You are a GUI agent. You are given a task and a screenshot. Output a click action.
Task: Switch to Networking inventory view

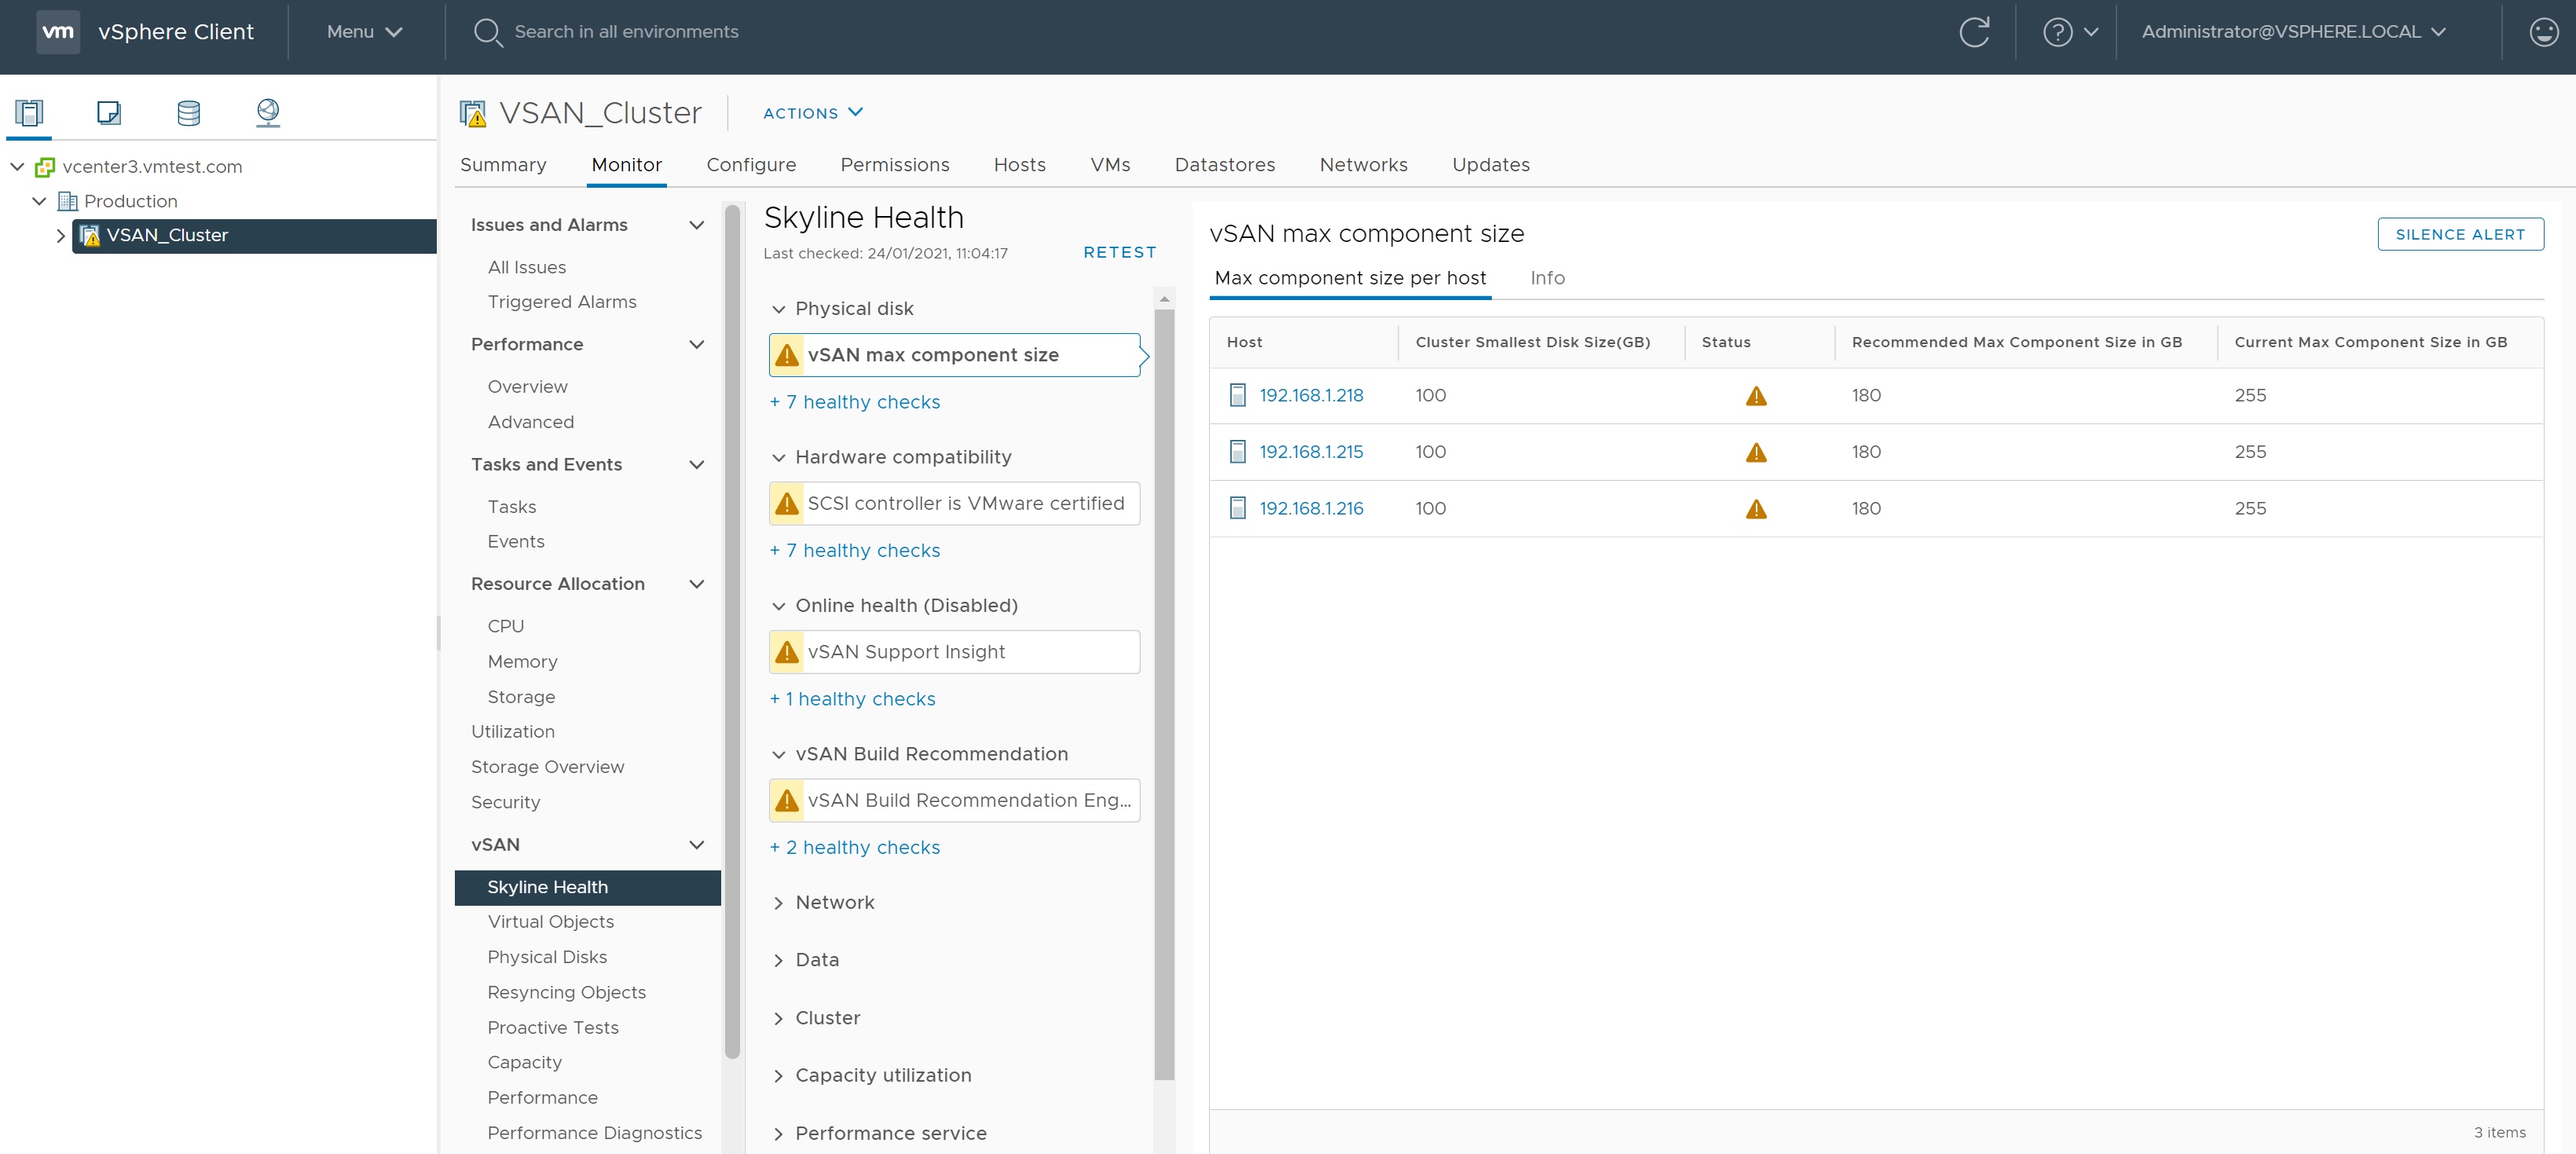tap(268, 112)
